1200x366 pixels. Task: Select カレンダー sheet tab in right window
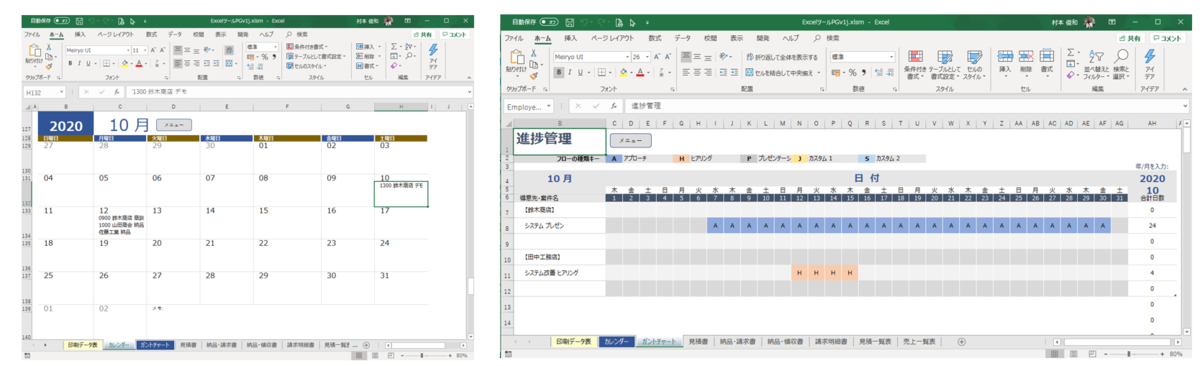point(616,341)
